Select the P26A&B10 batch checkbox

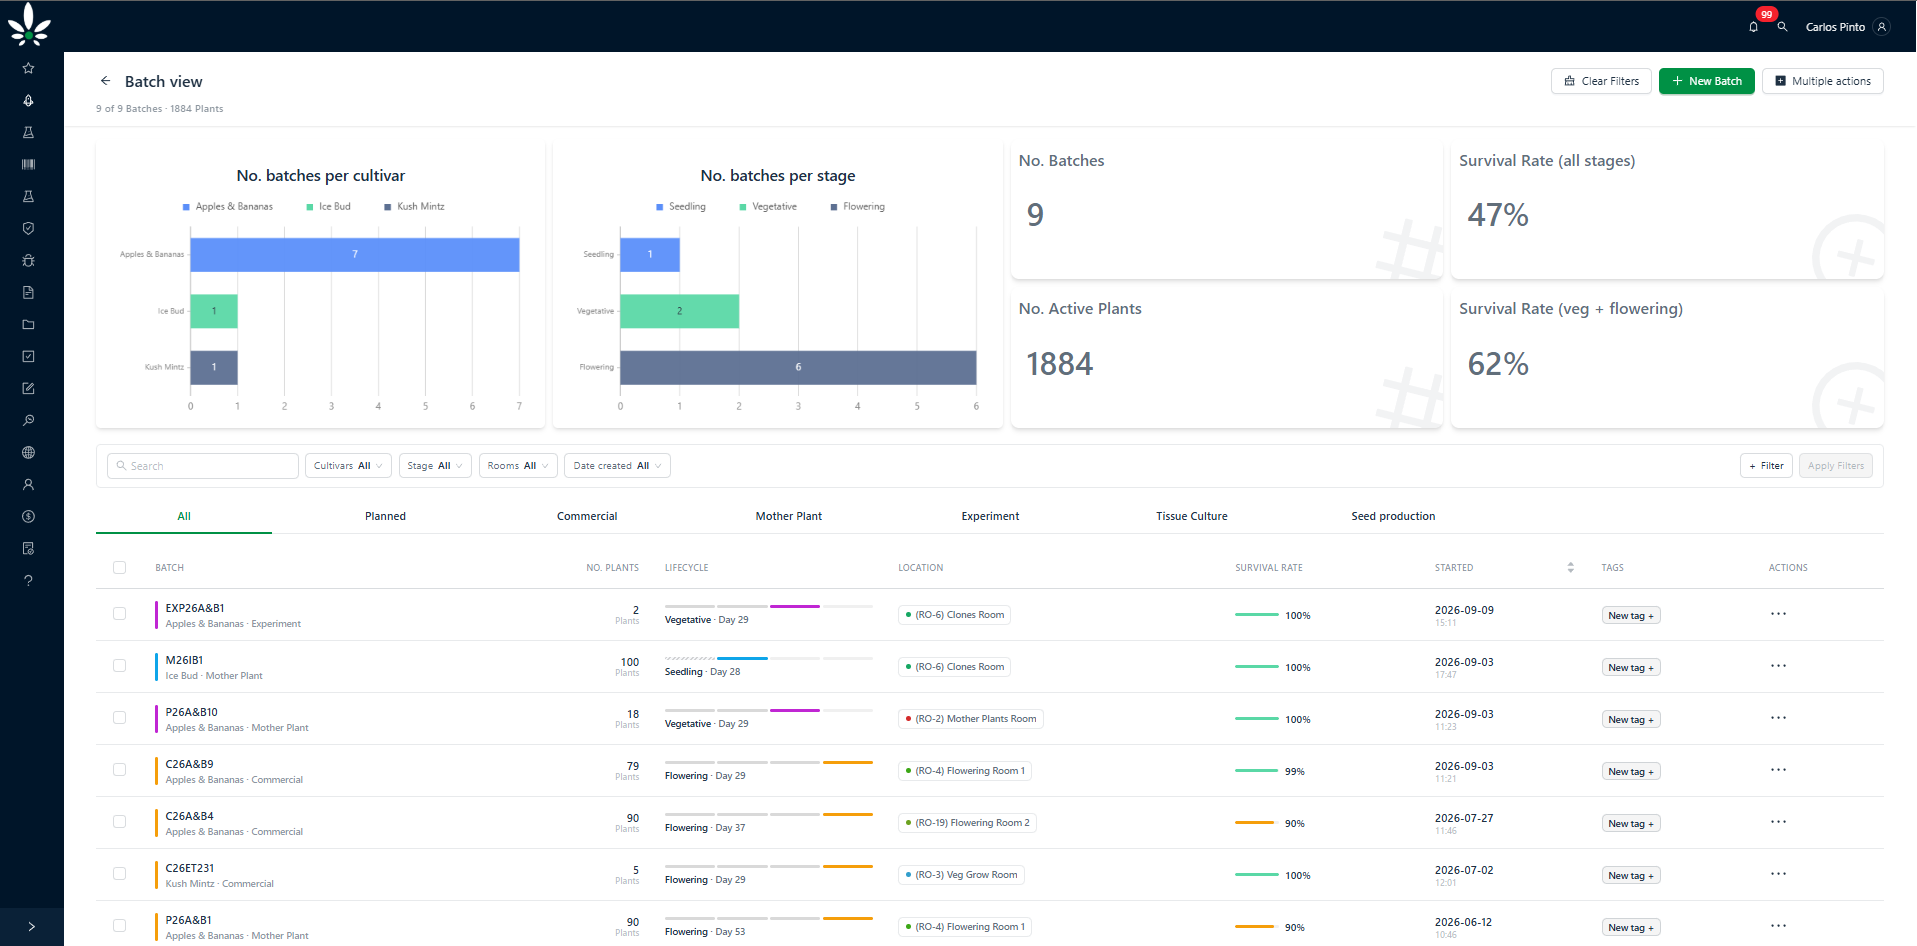(119, 718)
